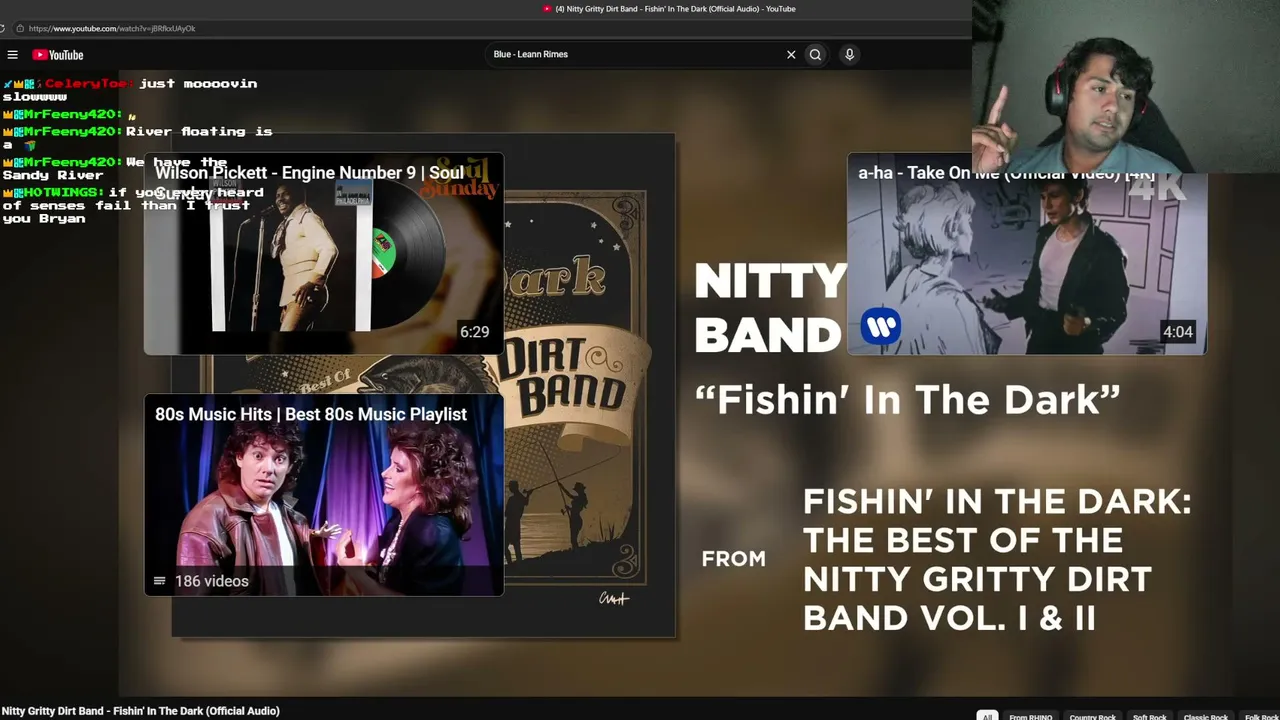
Task: Click the site info icon beside URL
Action: pos(19,28)
